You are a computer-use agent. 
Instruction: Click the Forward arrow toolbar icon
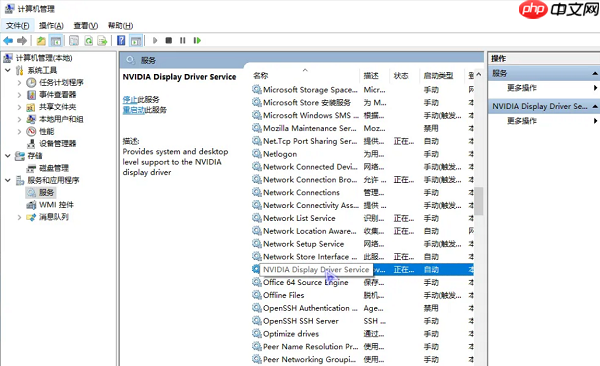(x=22, y=40)
